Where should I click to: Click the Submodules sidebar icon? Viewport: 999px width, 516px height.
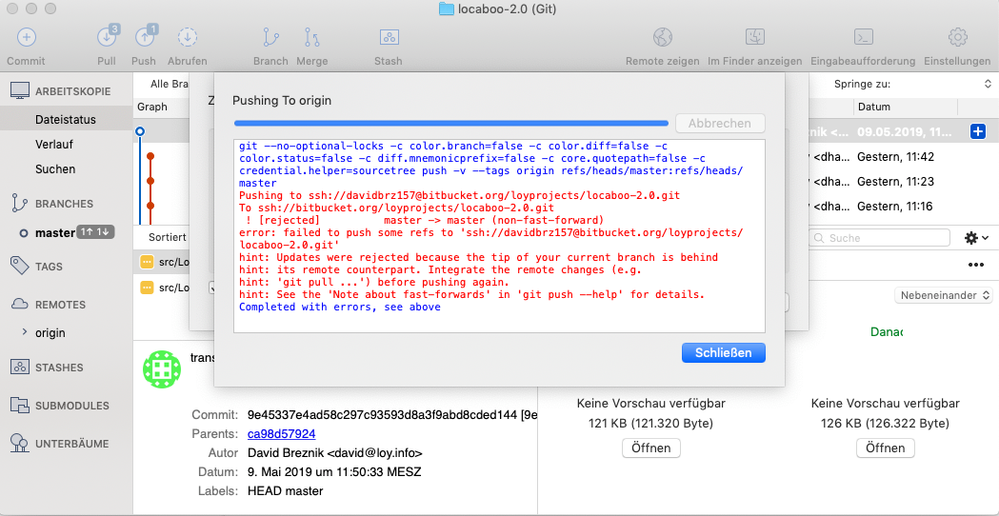[x=19, y=405]
